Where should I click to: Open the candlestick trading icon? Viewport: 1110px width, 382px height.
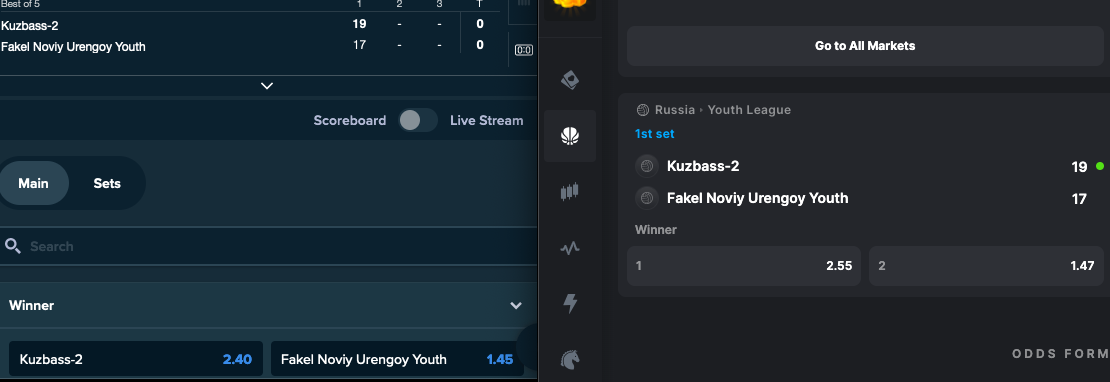570,192
